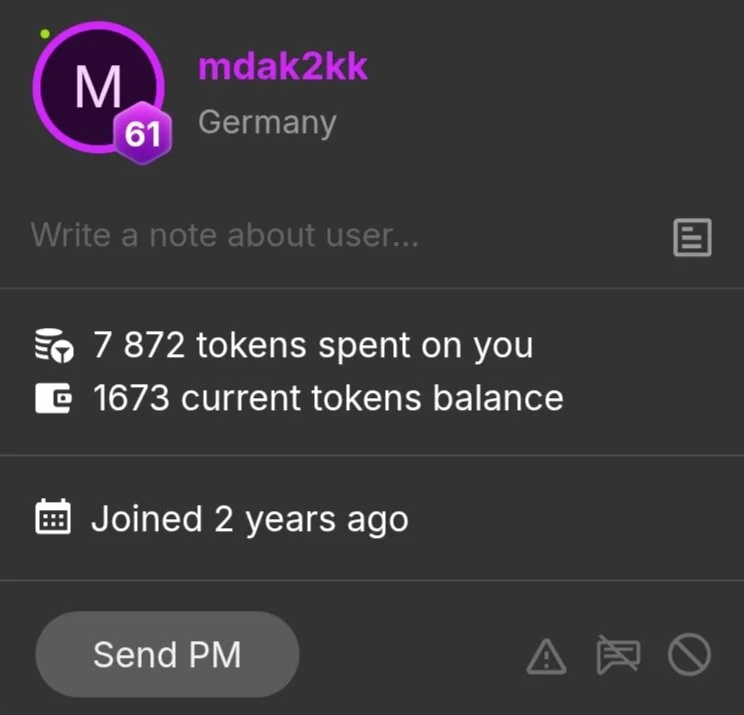Open the mdak2kk username link
Image resolution: width=744 pixels, height=715 pixels.
pyautogui.click(x=283, y=67)
